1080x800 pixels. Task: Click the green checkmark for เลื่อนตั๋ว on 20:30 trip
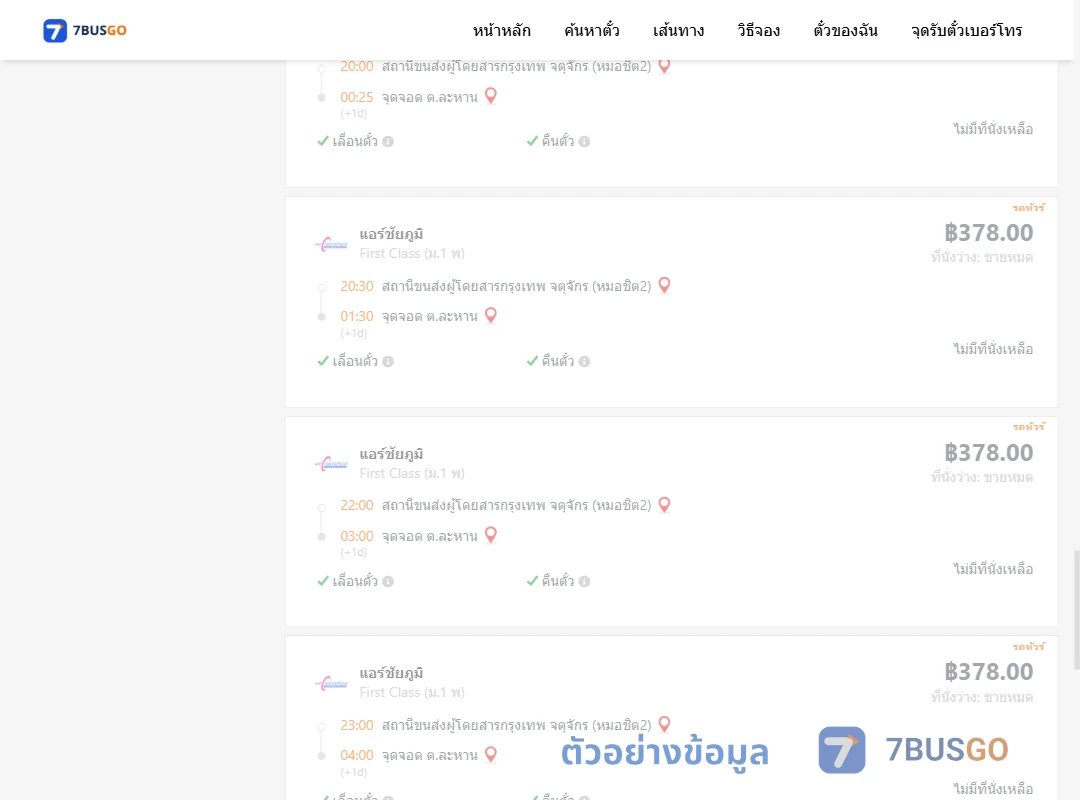[322, 361]
